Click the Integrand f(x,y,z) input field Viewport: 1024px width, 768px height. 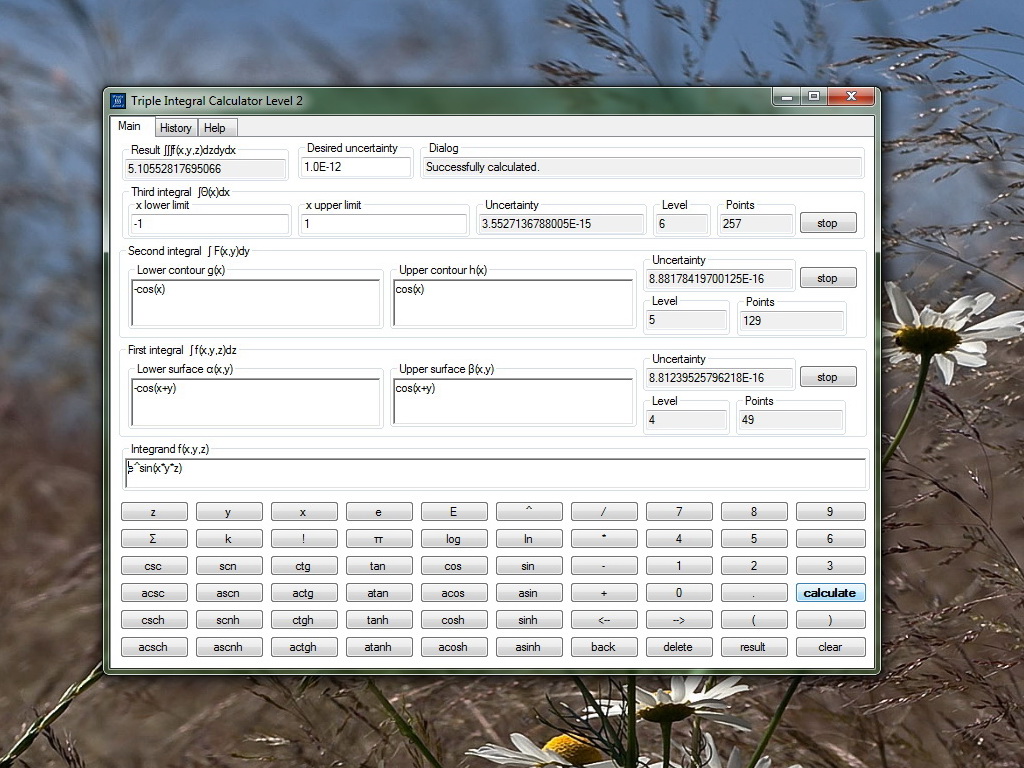(495, 473)
